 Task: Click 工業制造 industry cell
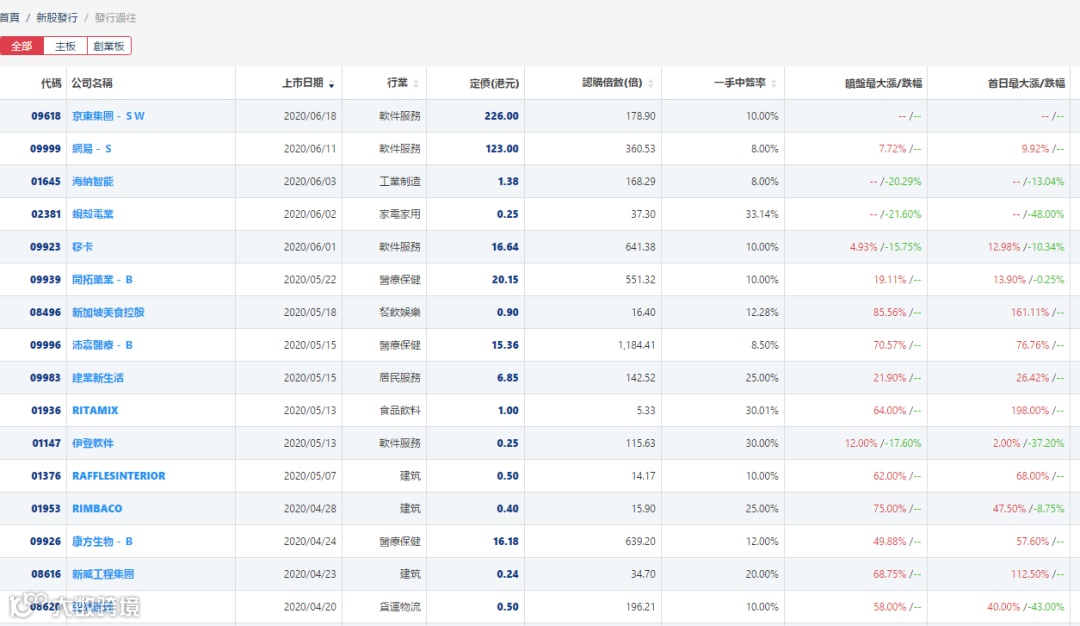[x=399, y=181]
